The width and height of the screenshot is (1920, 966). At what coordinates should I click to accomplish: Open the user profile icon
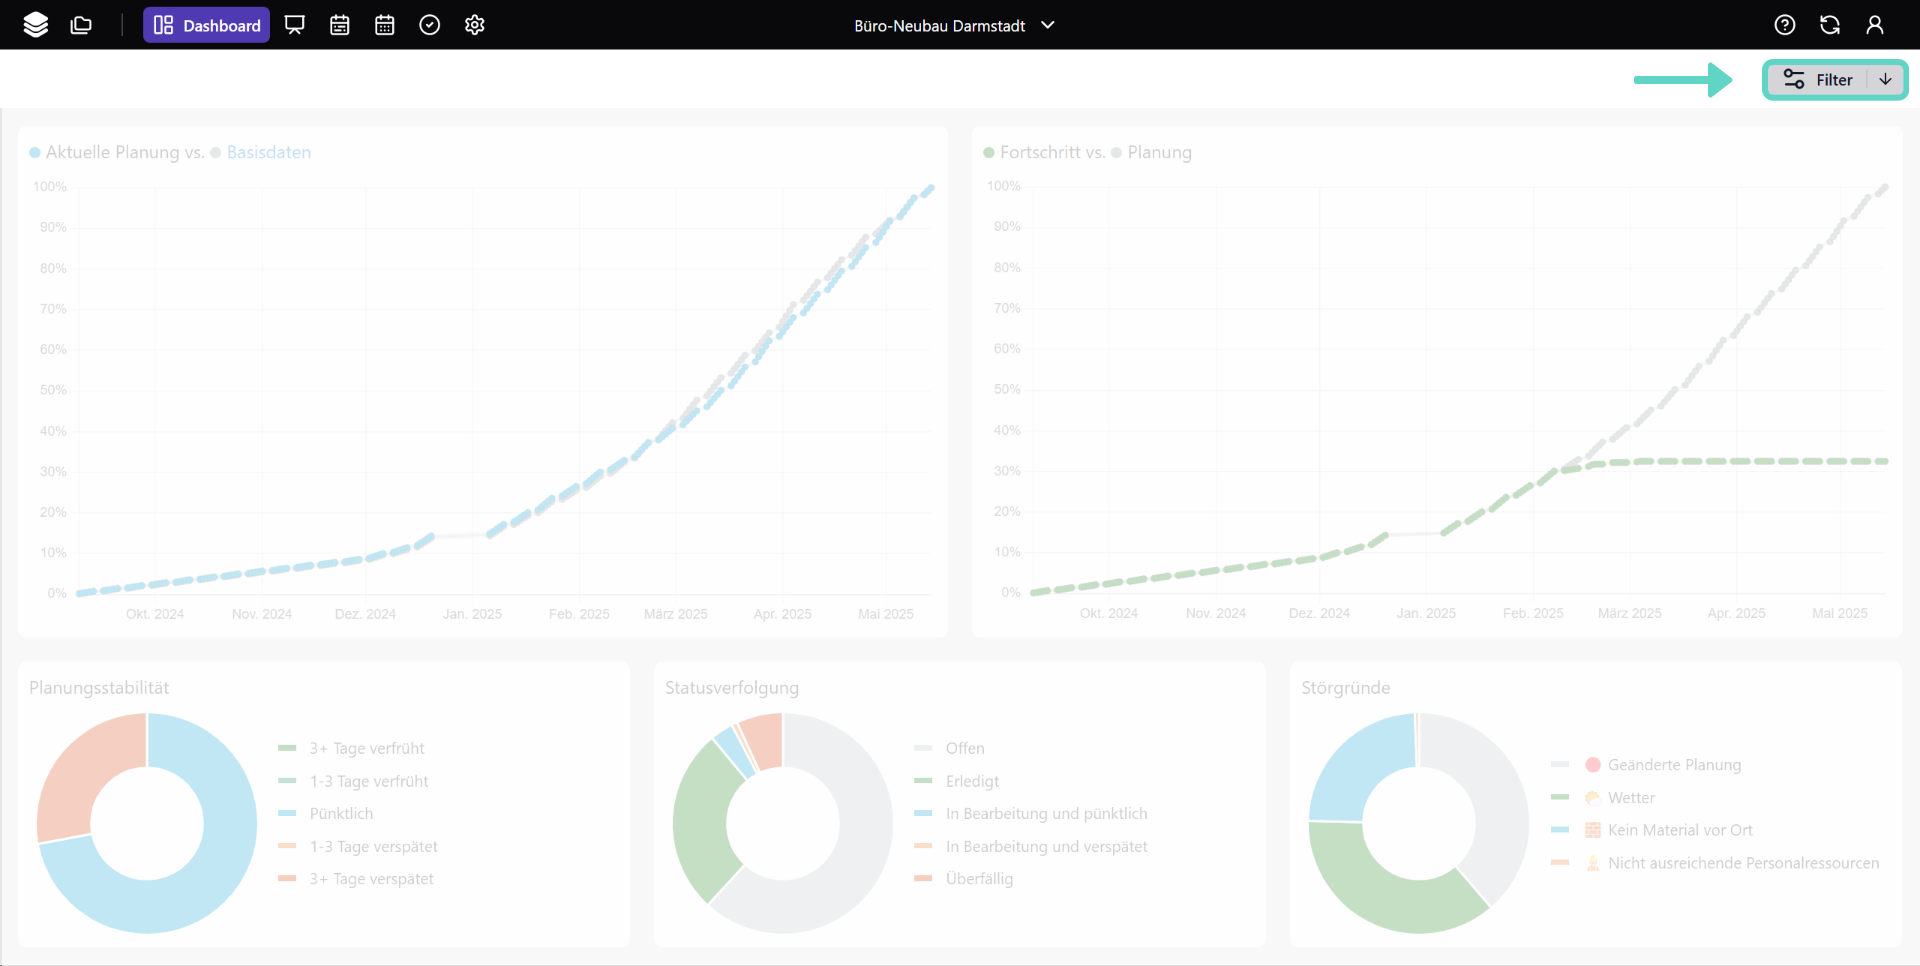coord(1875,25)
